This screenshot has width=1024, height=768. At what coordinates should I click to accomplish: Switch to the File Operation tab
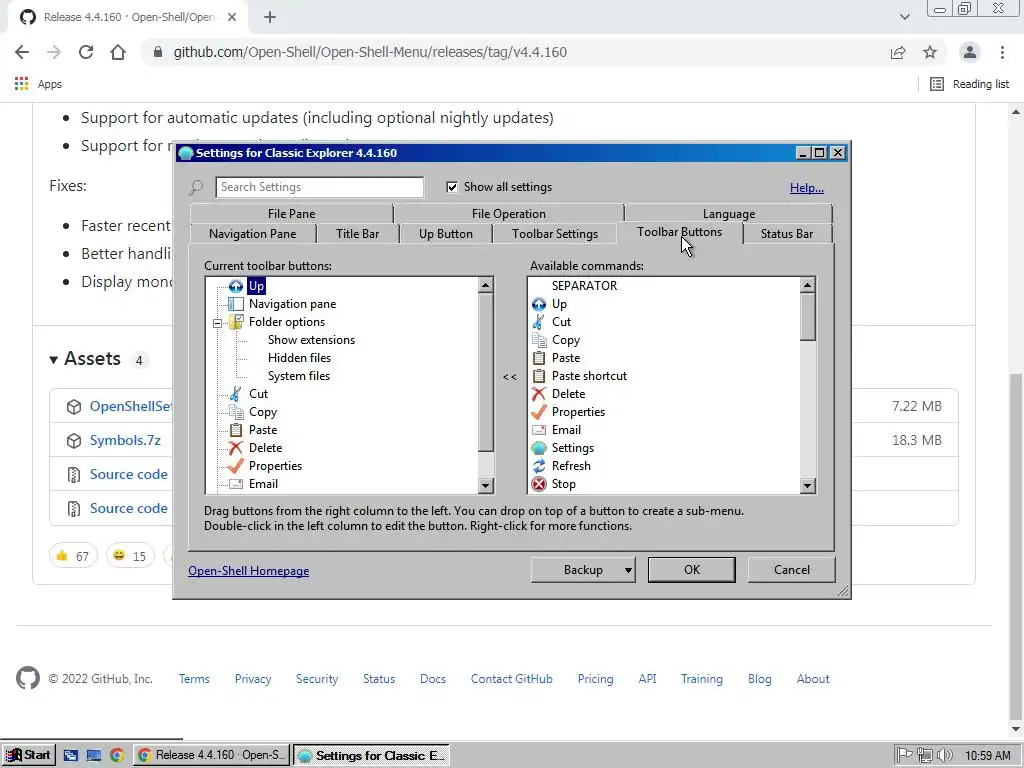pos(509,214)
